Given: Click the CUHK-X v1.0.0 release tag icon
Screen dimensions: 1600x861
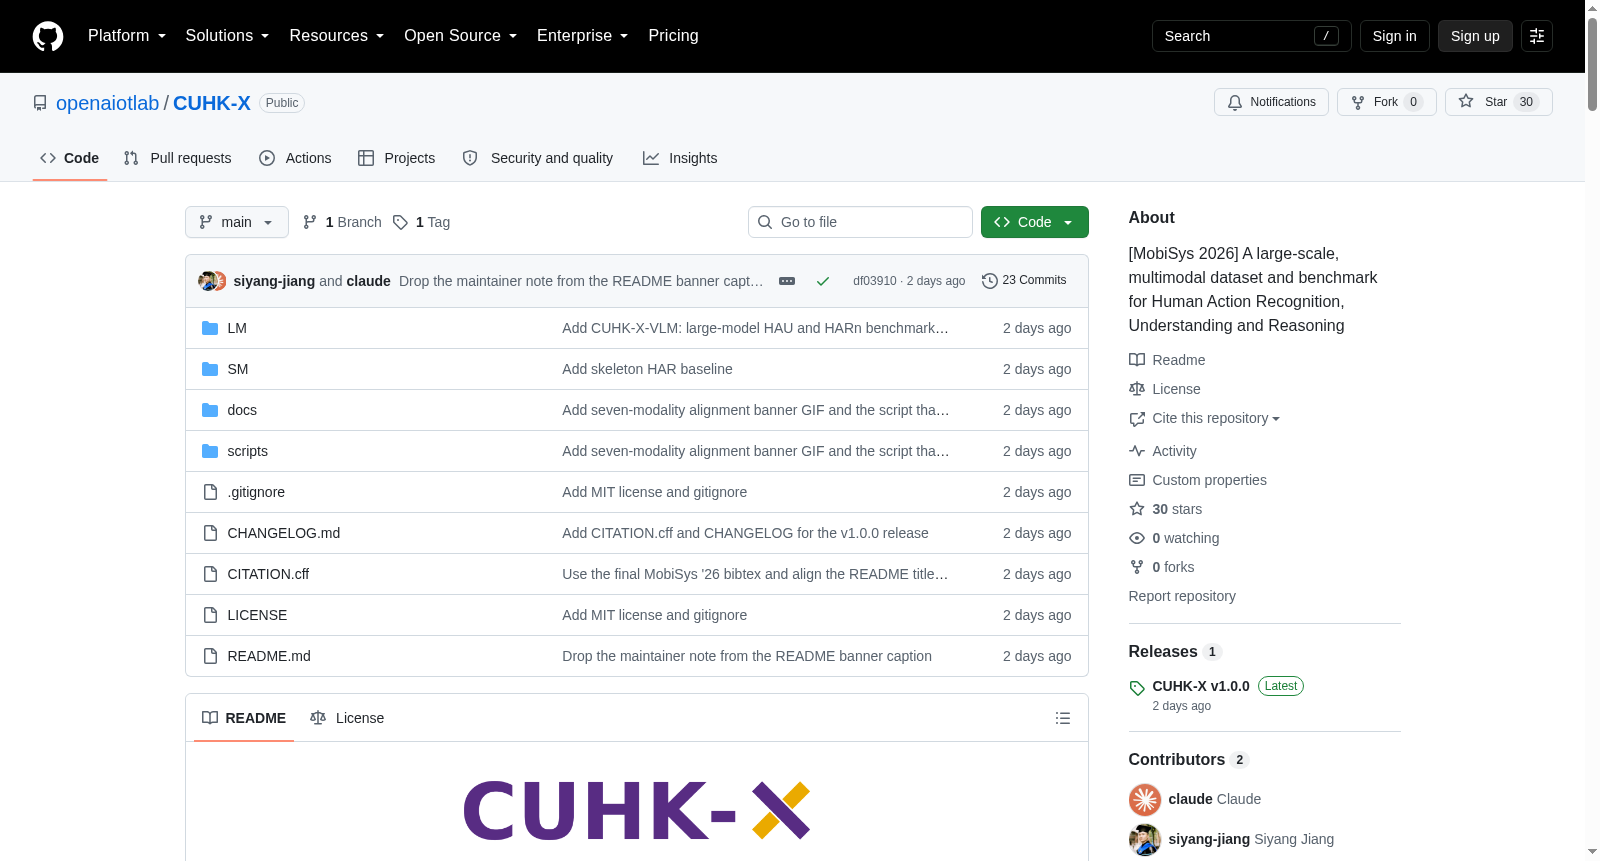Looking at the screenshot, I should pos(1137,688).
